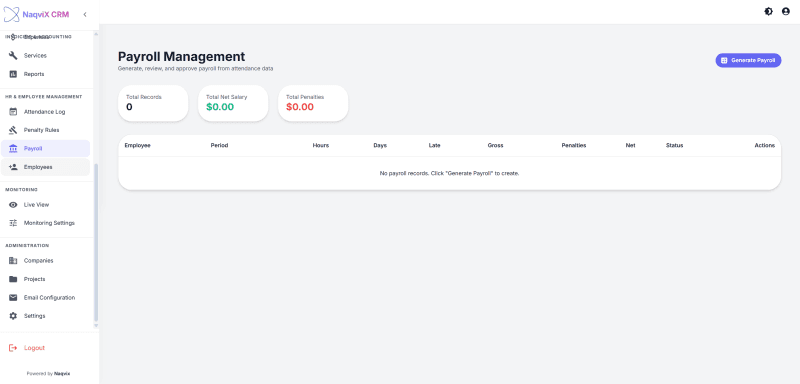Go to Projects page

point(45,279)
